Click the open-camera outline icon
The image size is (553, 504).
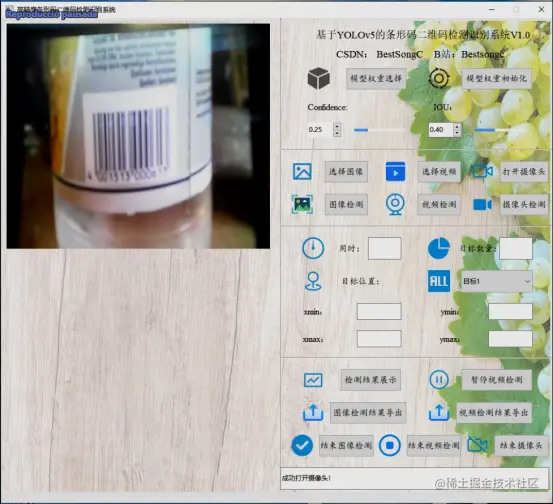[482, 171]
